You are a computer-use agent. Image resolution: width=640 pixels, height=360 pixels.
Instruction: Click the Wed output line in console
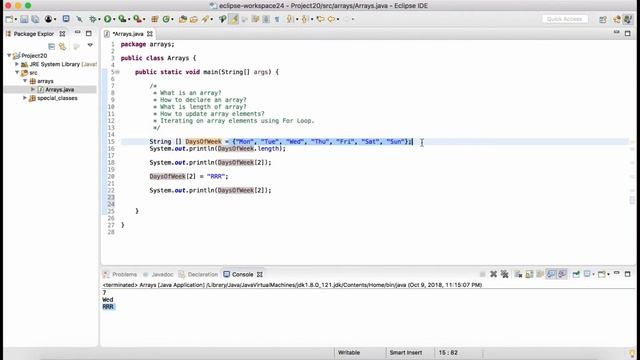click(x=108, y=300)
